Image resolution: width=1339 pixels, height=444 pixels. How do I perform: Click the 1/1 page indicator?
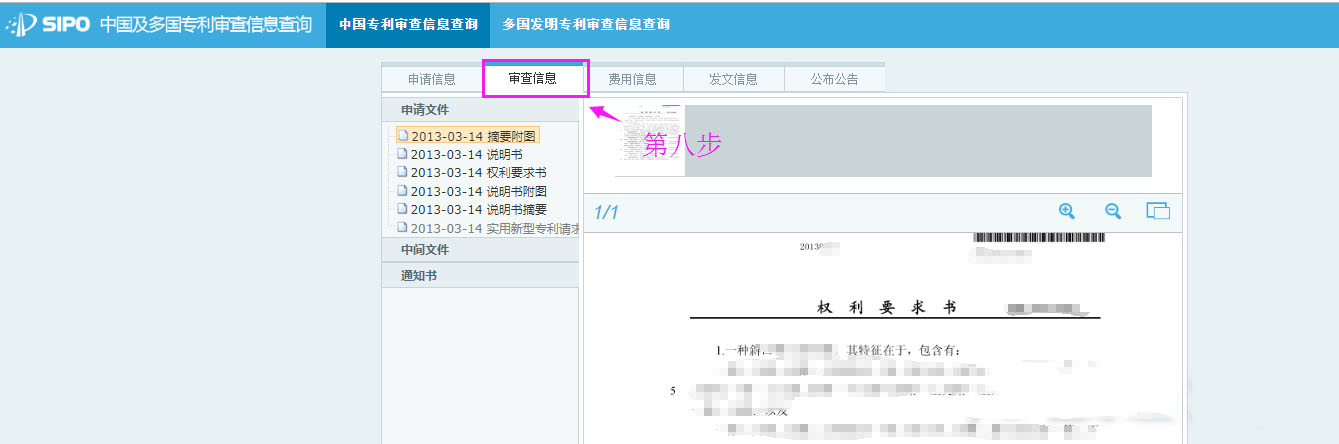pos(607,212)
